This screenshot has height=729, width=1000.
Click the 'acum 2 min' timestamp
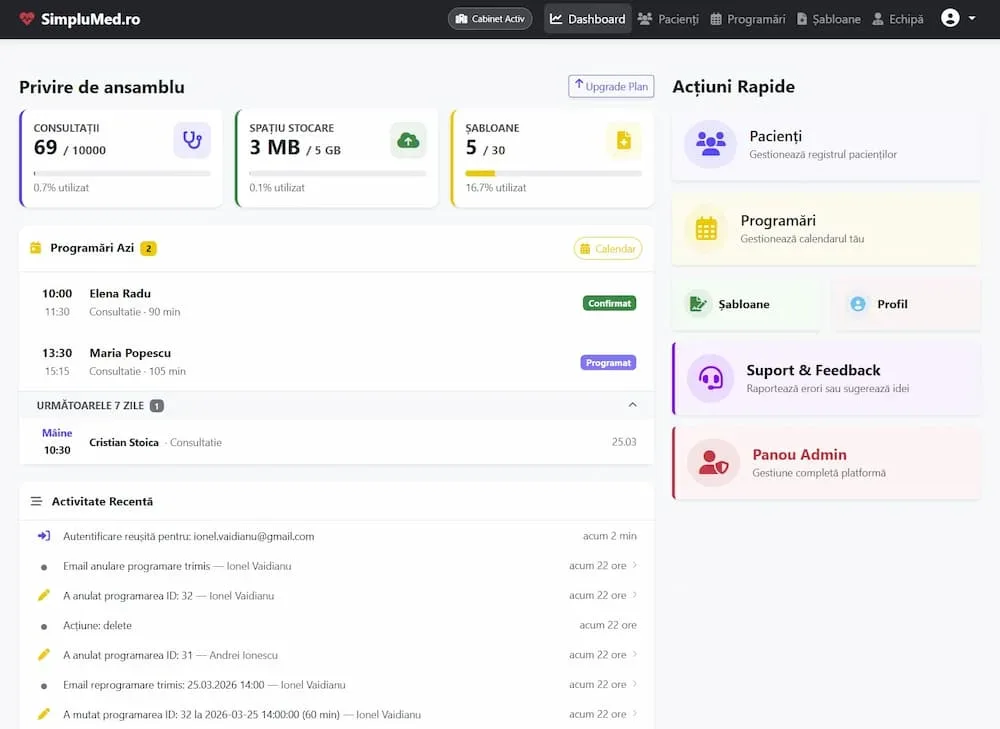(610, 536)
